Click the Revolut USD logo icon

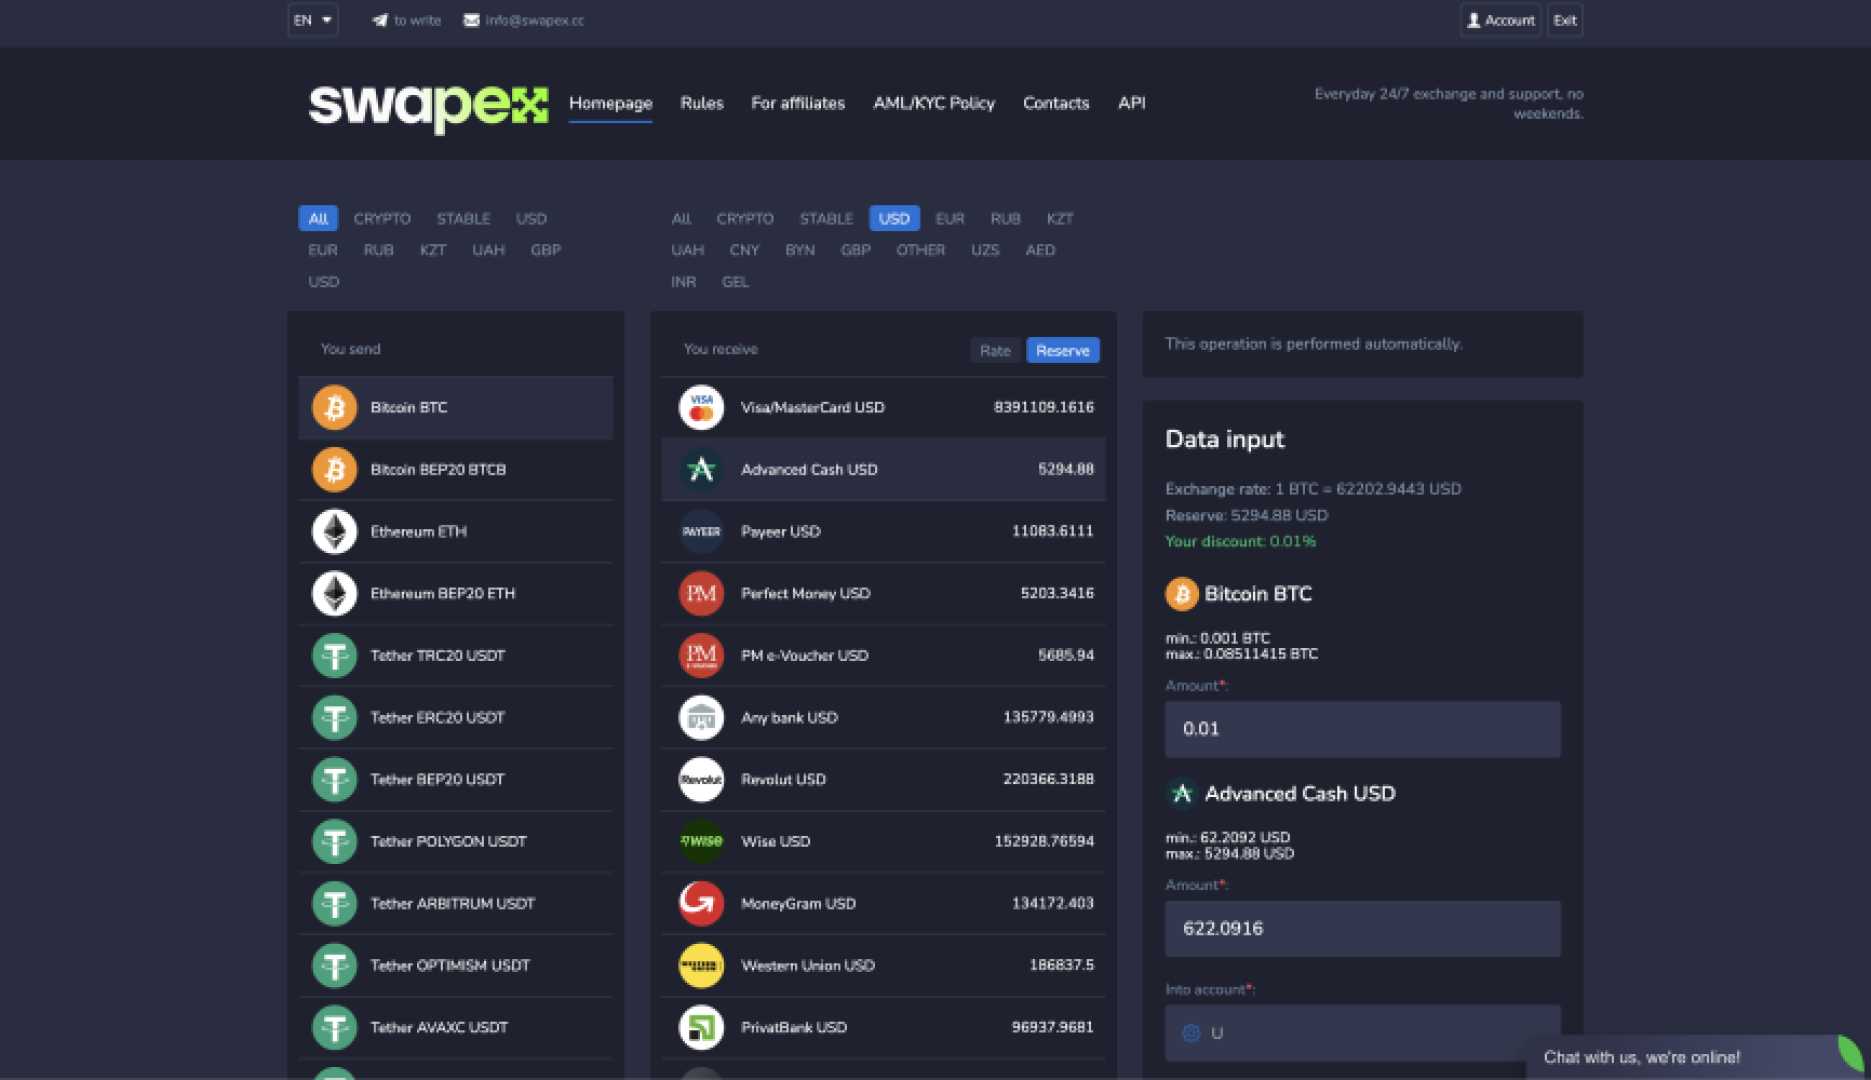click(701, 780)
